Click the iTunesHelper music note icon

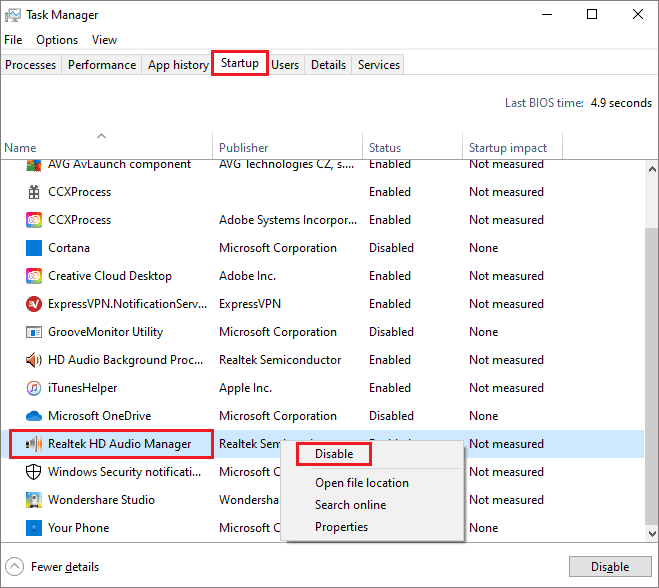[34, 388]
